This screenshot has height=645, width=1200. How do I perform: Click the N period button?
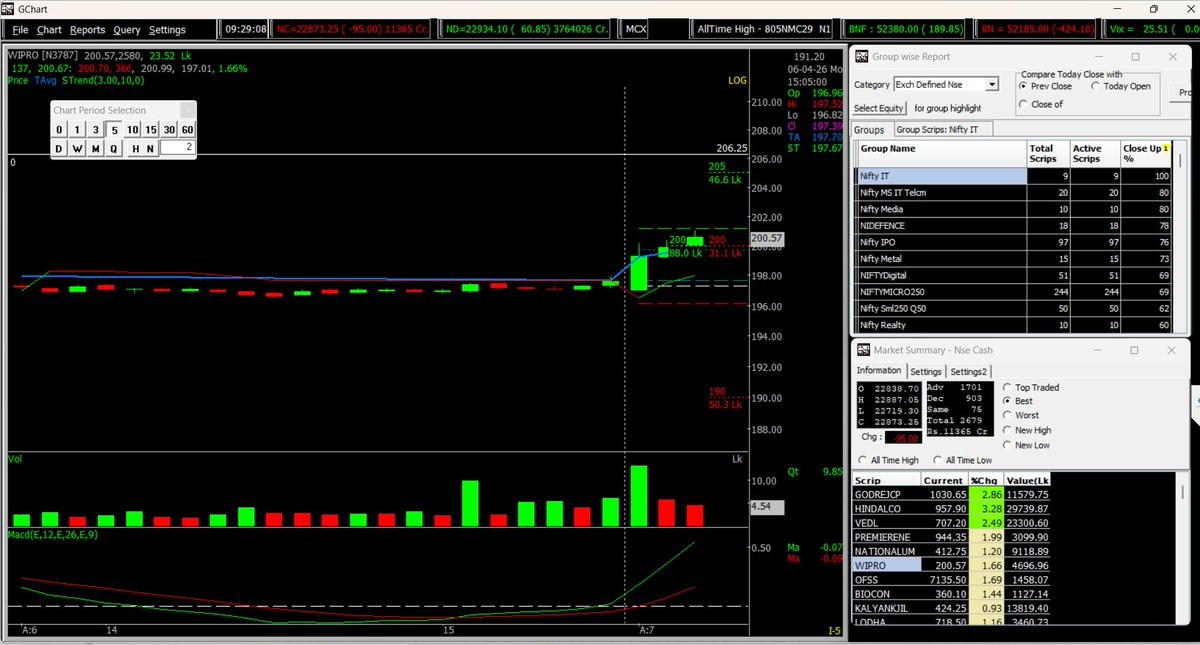[150, 148]
